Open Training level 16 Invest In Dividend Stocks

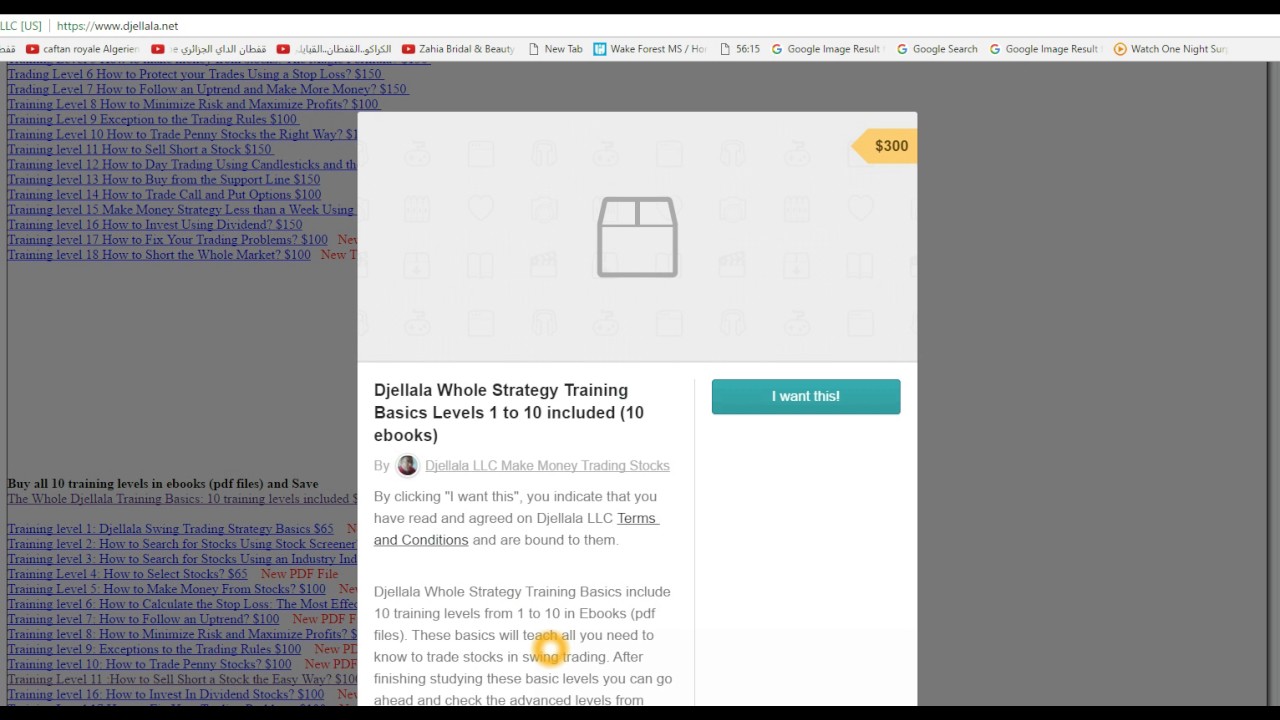pyautogui.click(x=166, y=693)
